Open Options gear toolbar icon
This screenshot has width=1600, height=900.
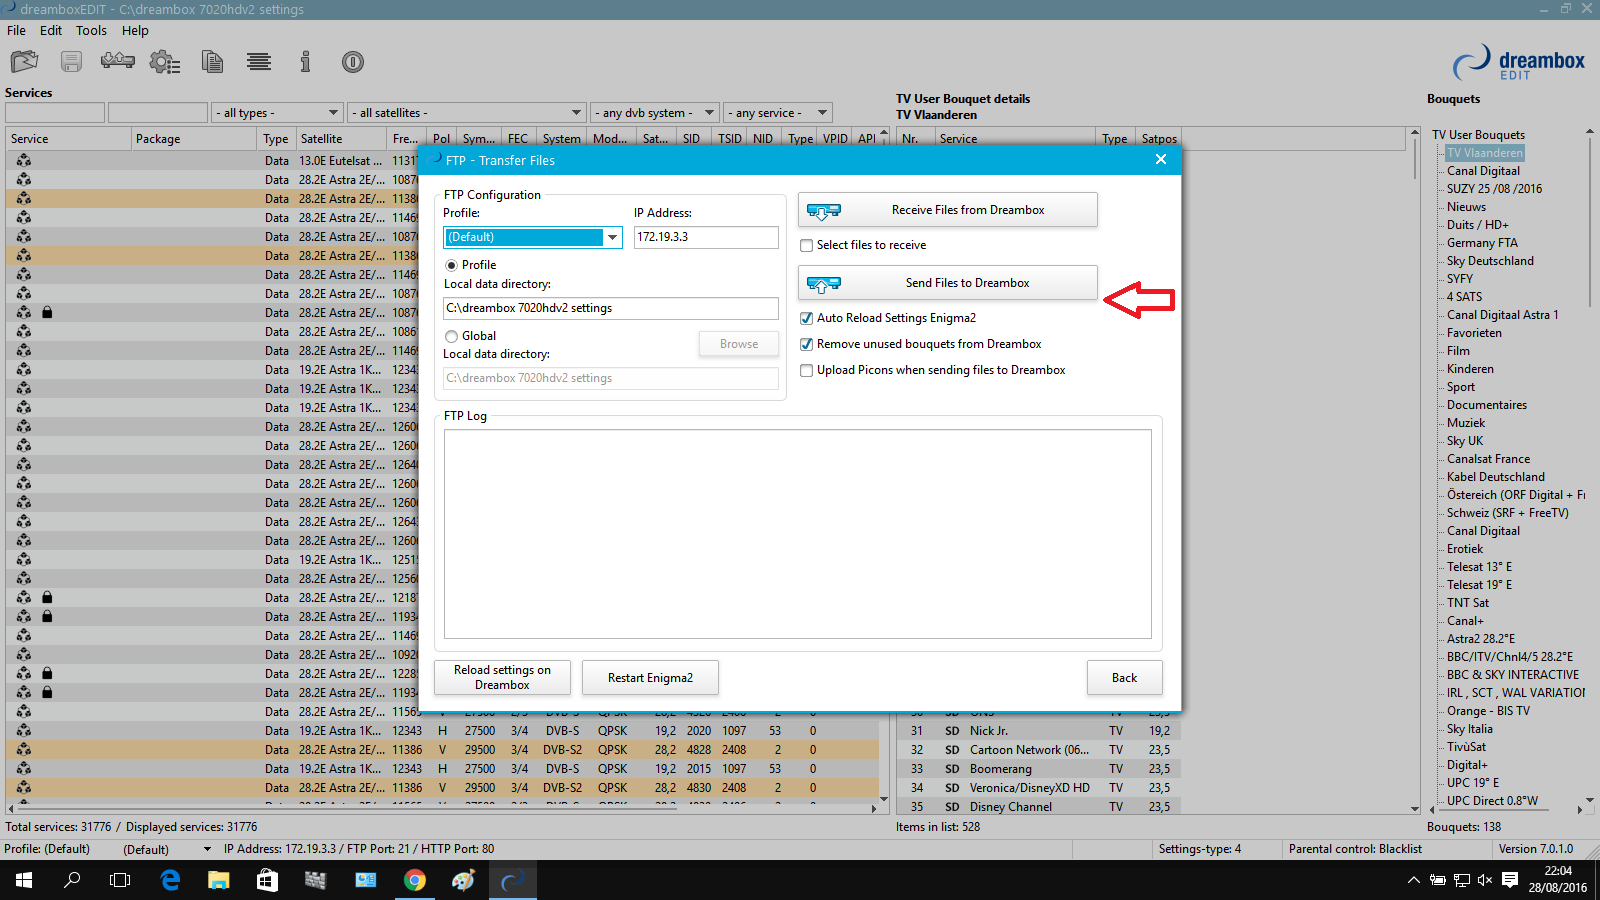[165, 62]
